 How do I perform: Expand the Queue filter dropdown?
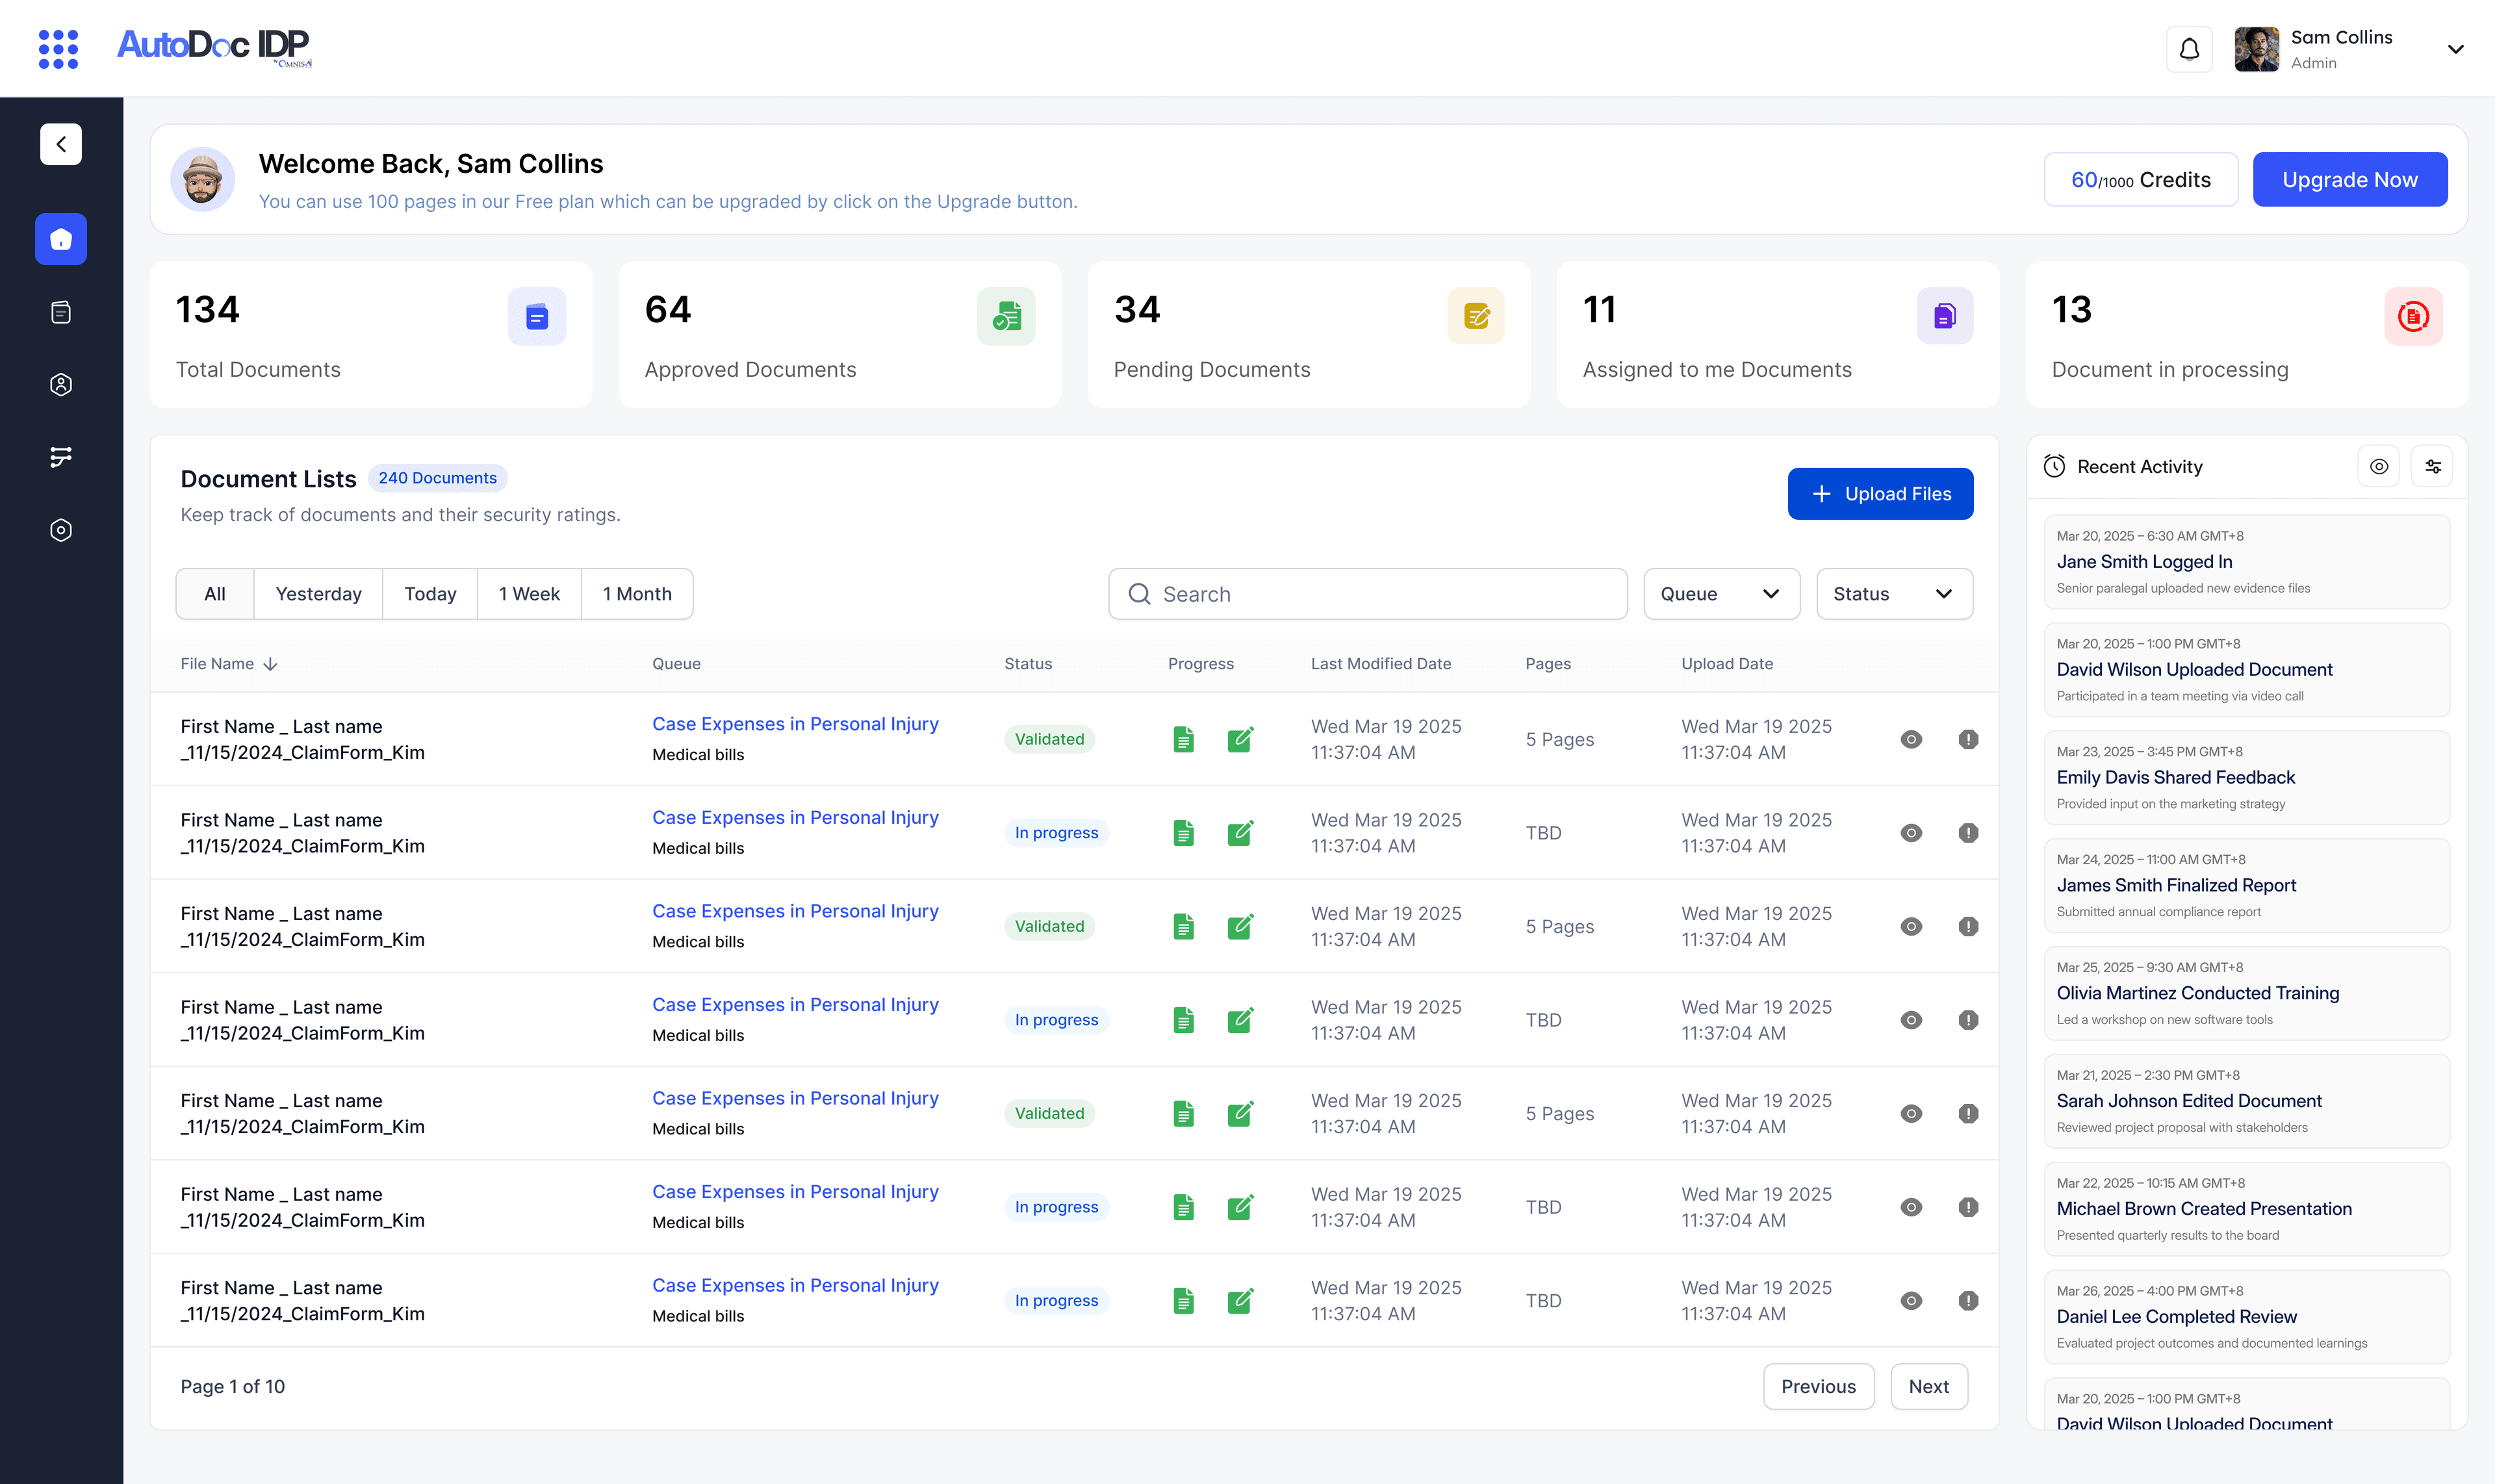coord(1721,594)
